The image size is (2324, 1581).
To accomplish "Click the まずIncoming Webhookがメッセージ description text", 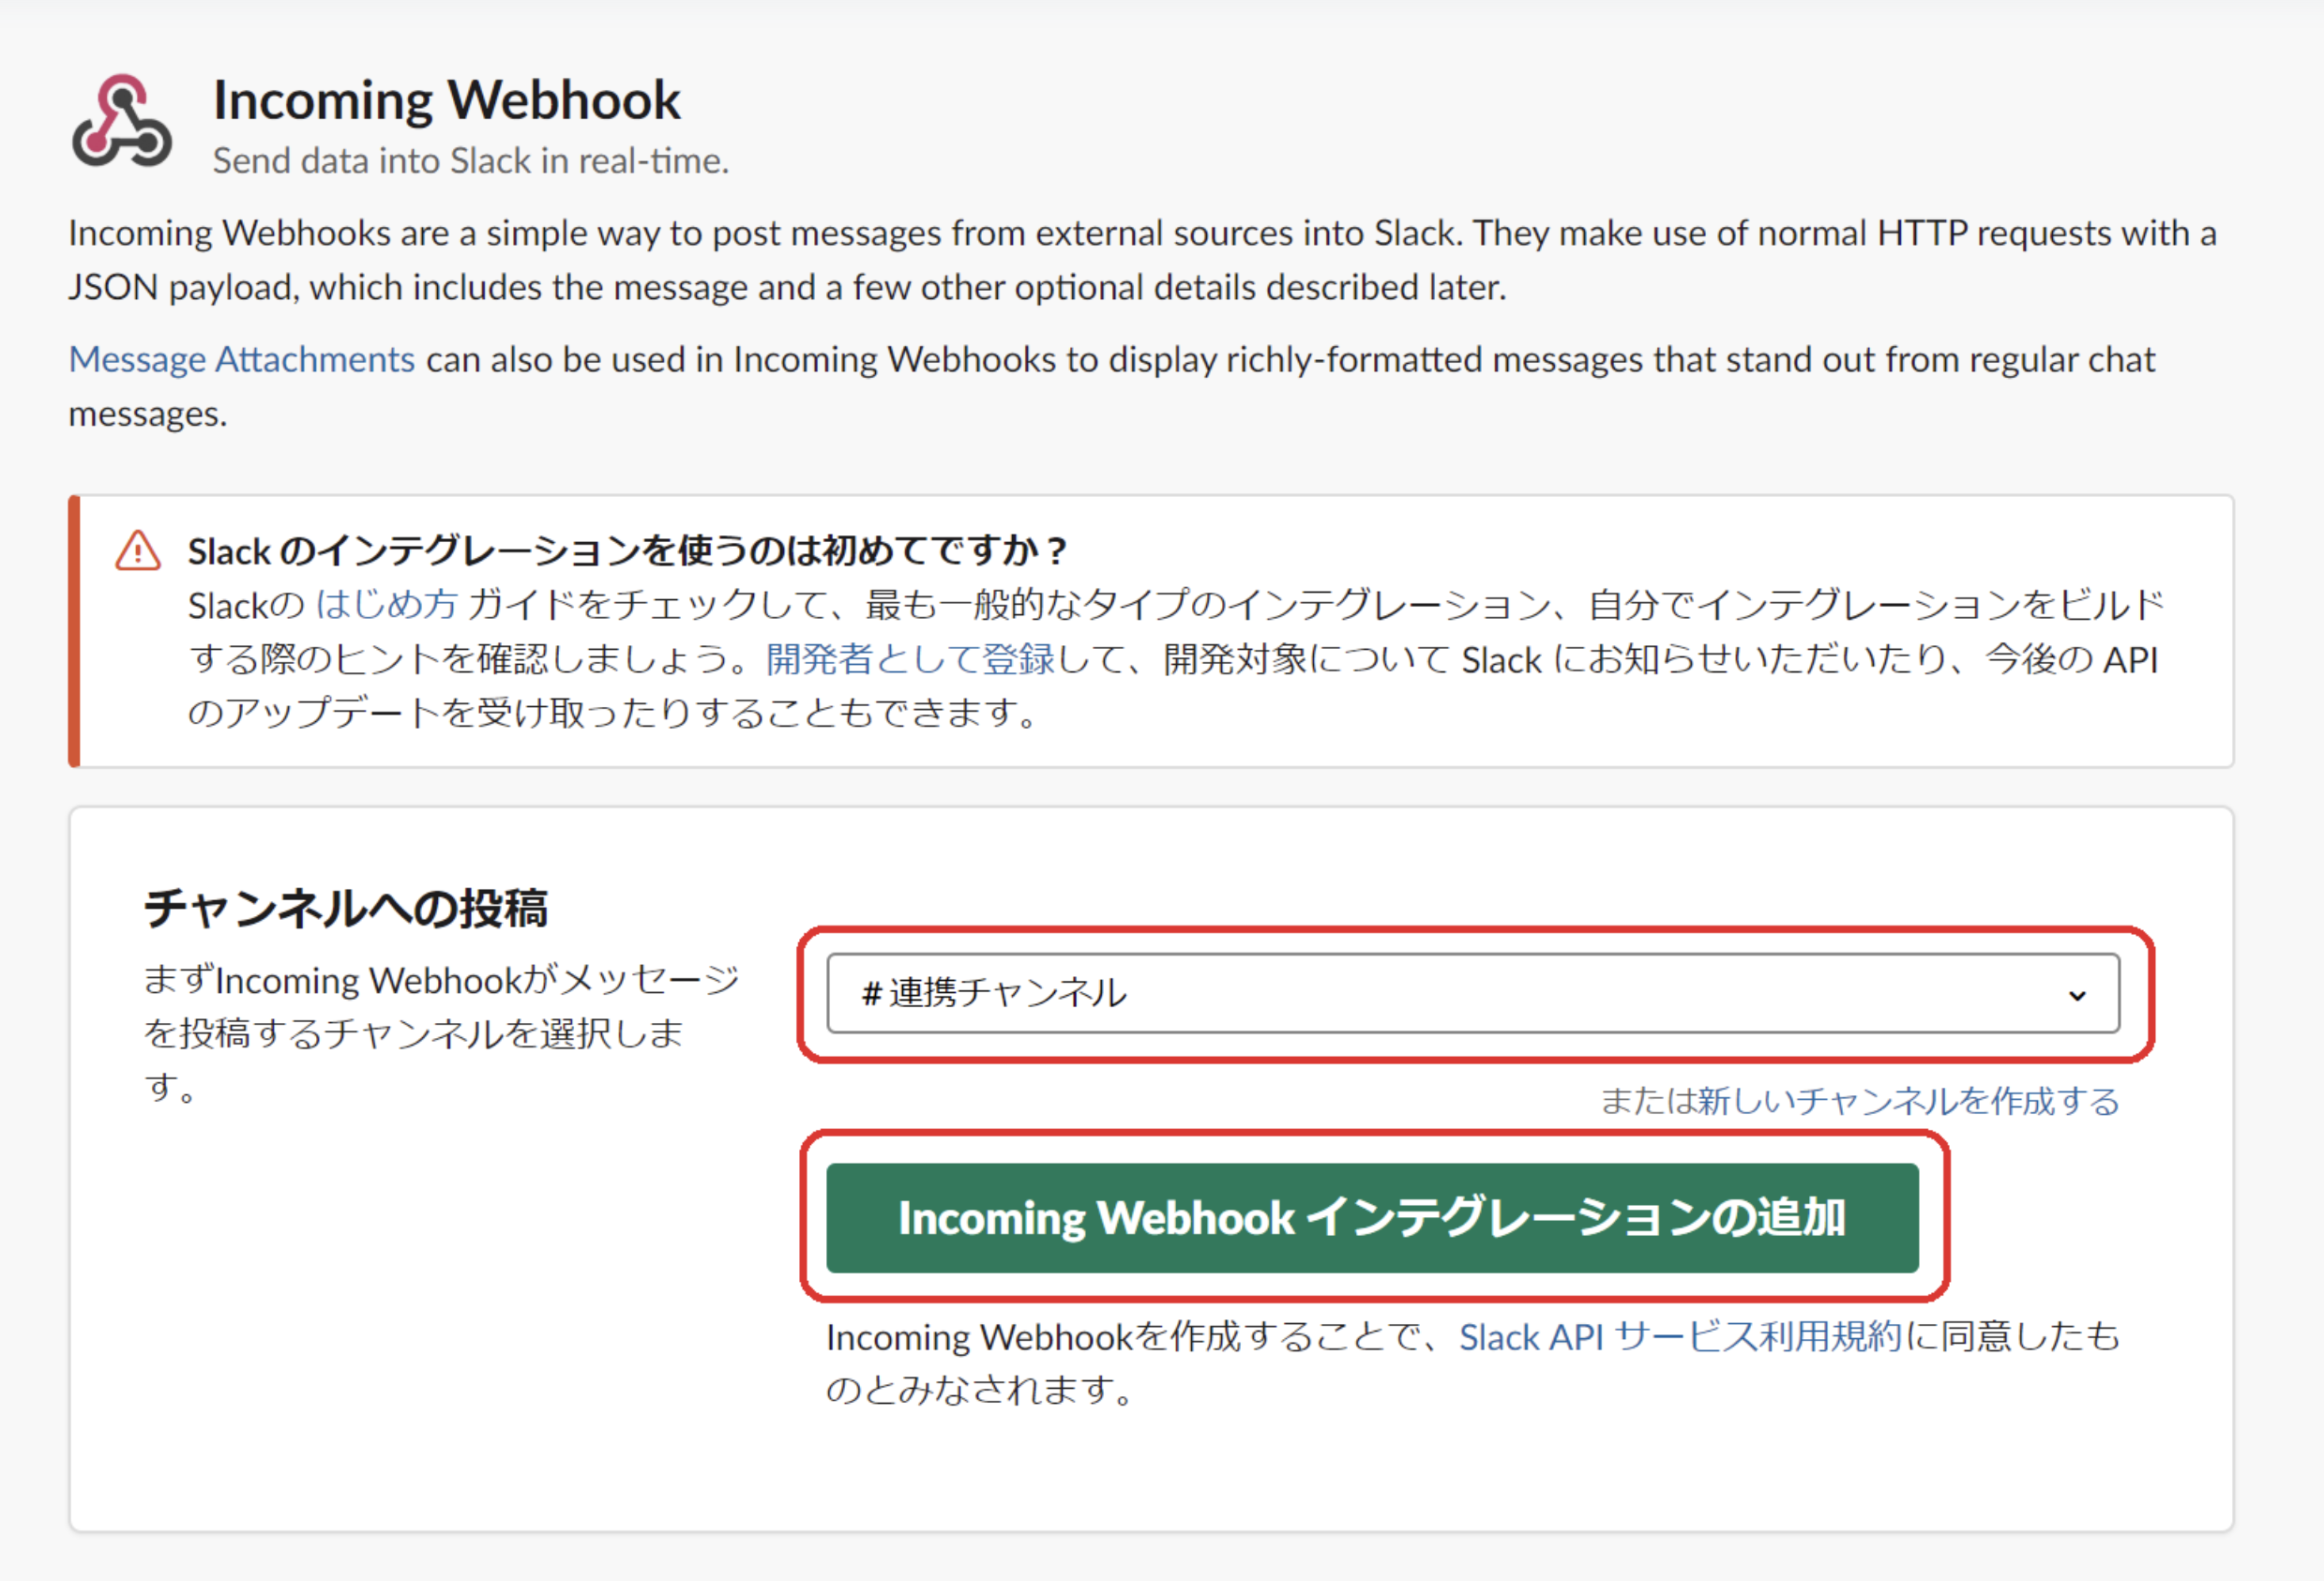I will (x=441, y=1033).
